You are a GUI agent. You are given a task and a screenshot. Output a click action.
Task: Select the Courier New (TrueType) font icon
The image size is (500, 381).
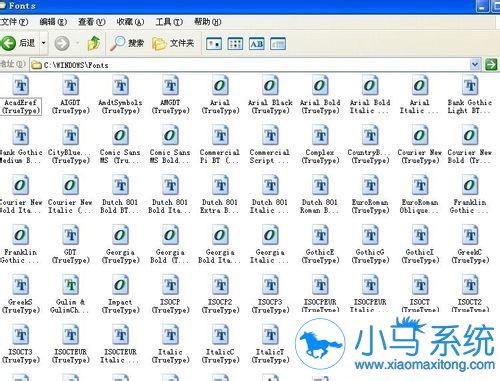pyautogui.click(x=420, y=135)
